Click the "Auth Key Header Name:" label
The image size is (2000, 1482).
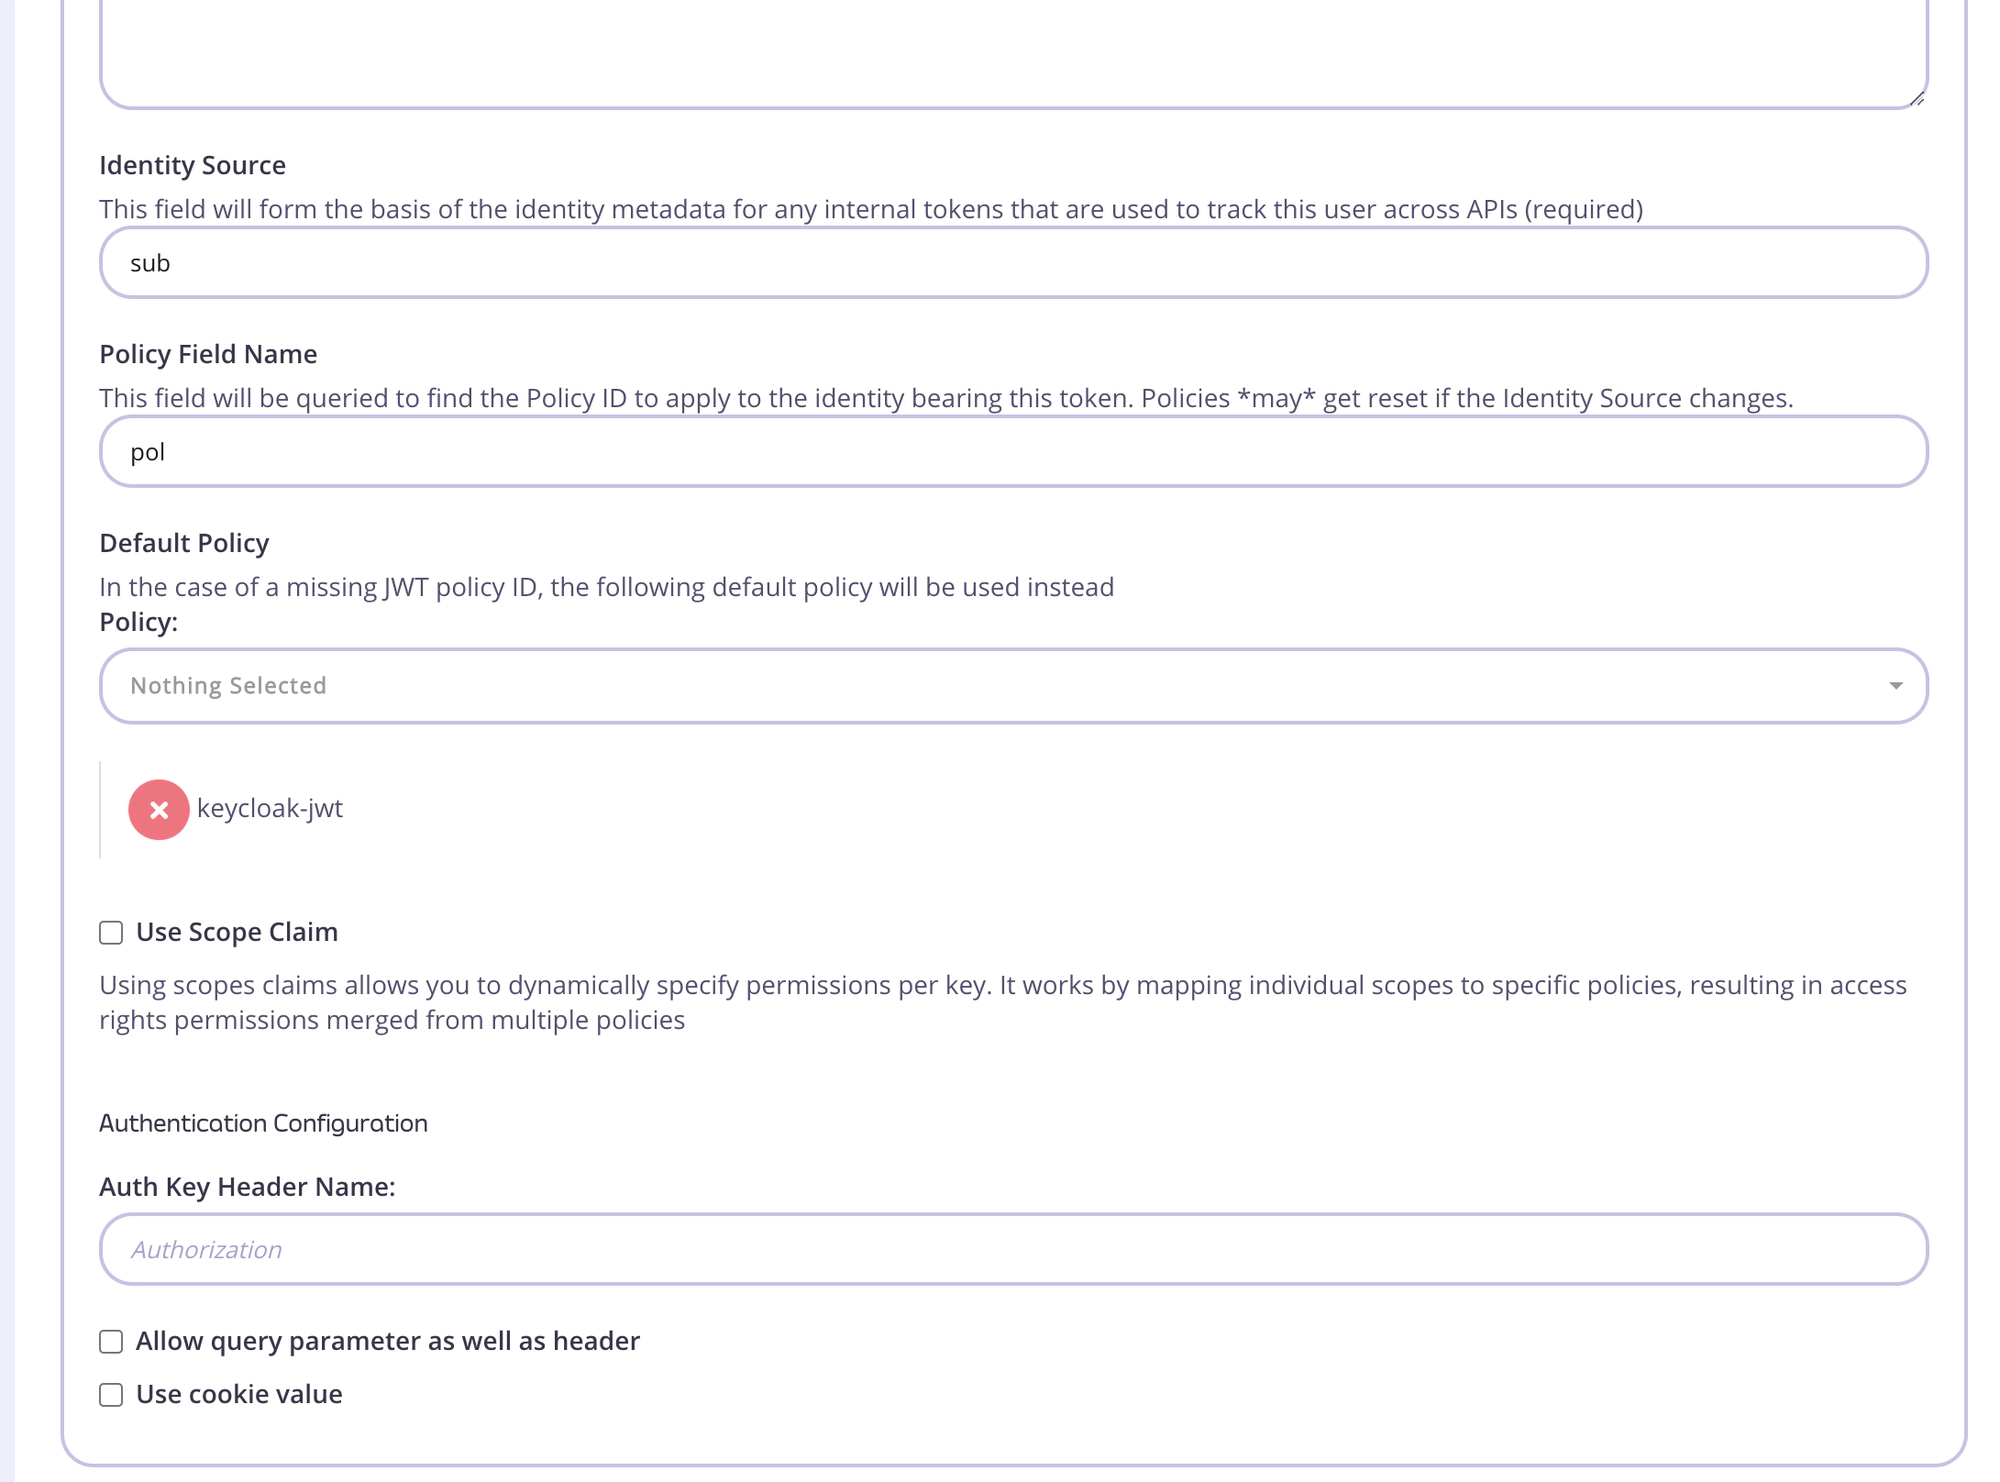tap(247, 1187)
